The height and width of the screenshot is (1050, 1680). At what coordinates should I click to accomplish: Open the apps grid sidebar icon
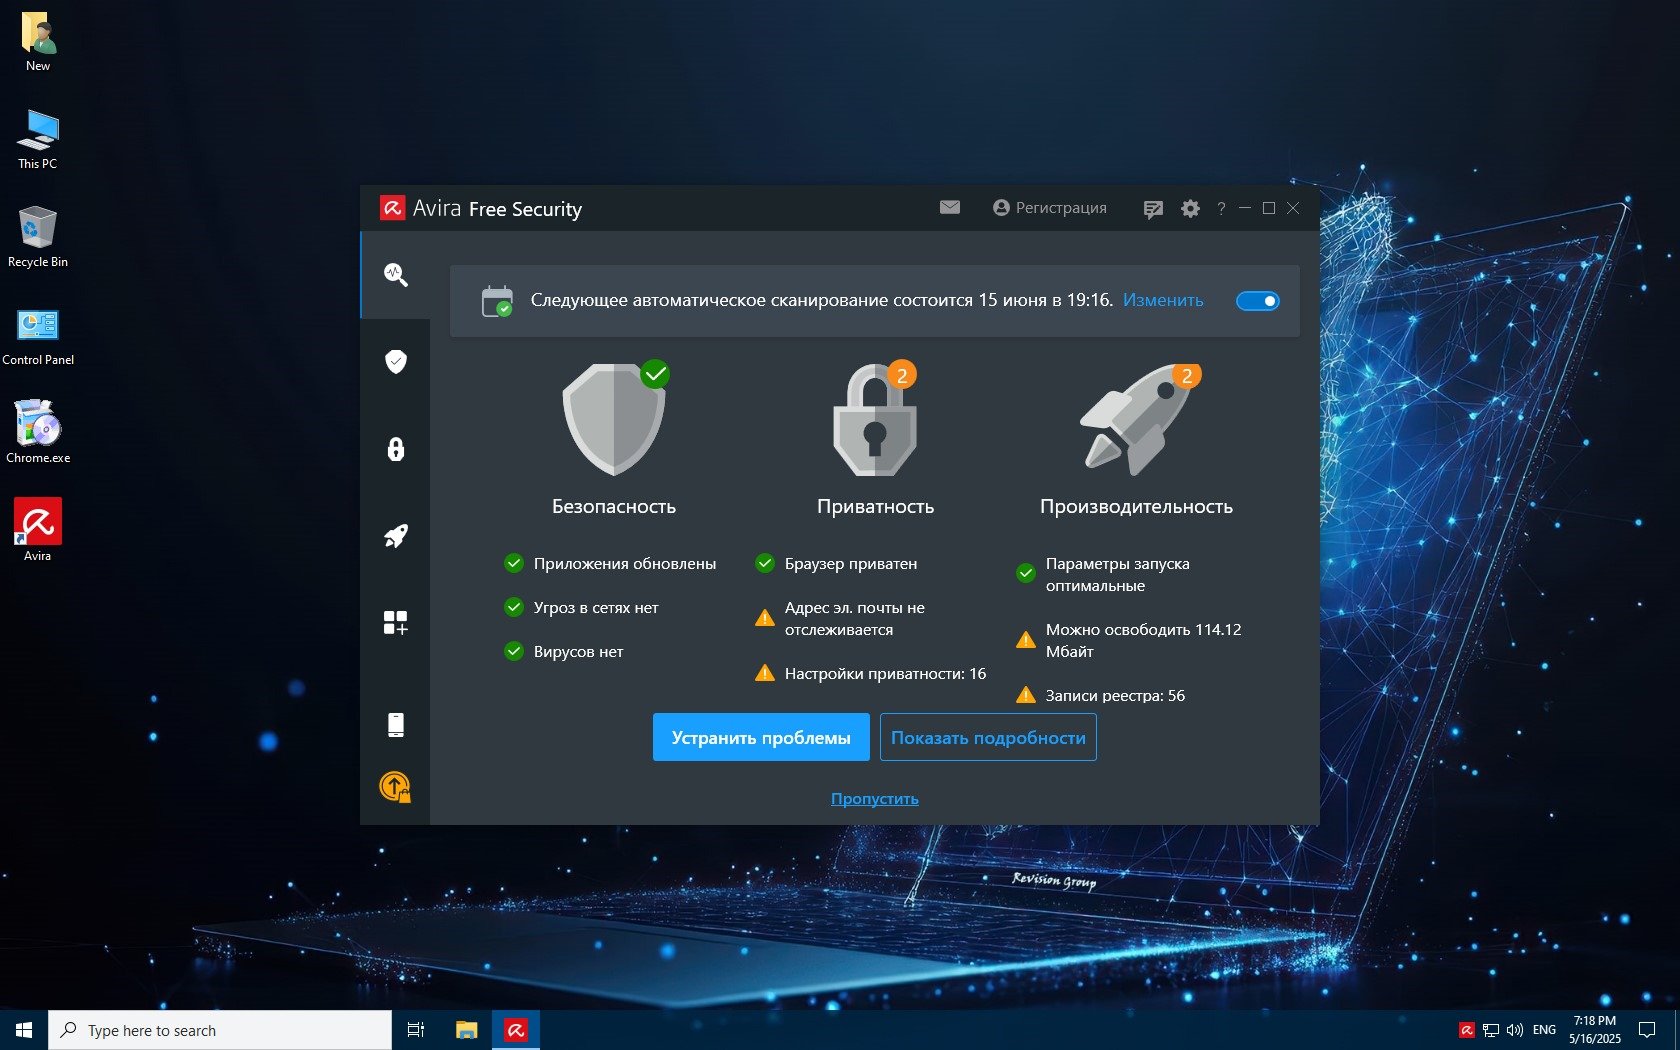(396, 623)
